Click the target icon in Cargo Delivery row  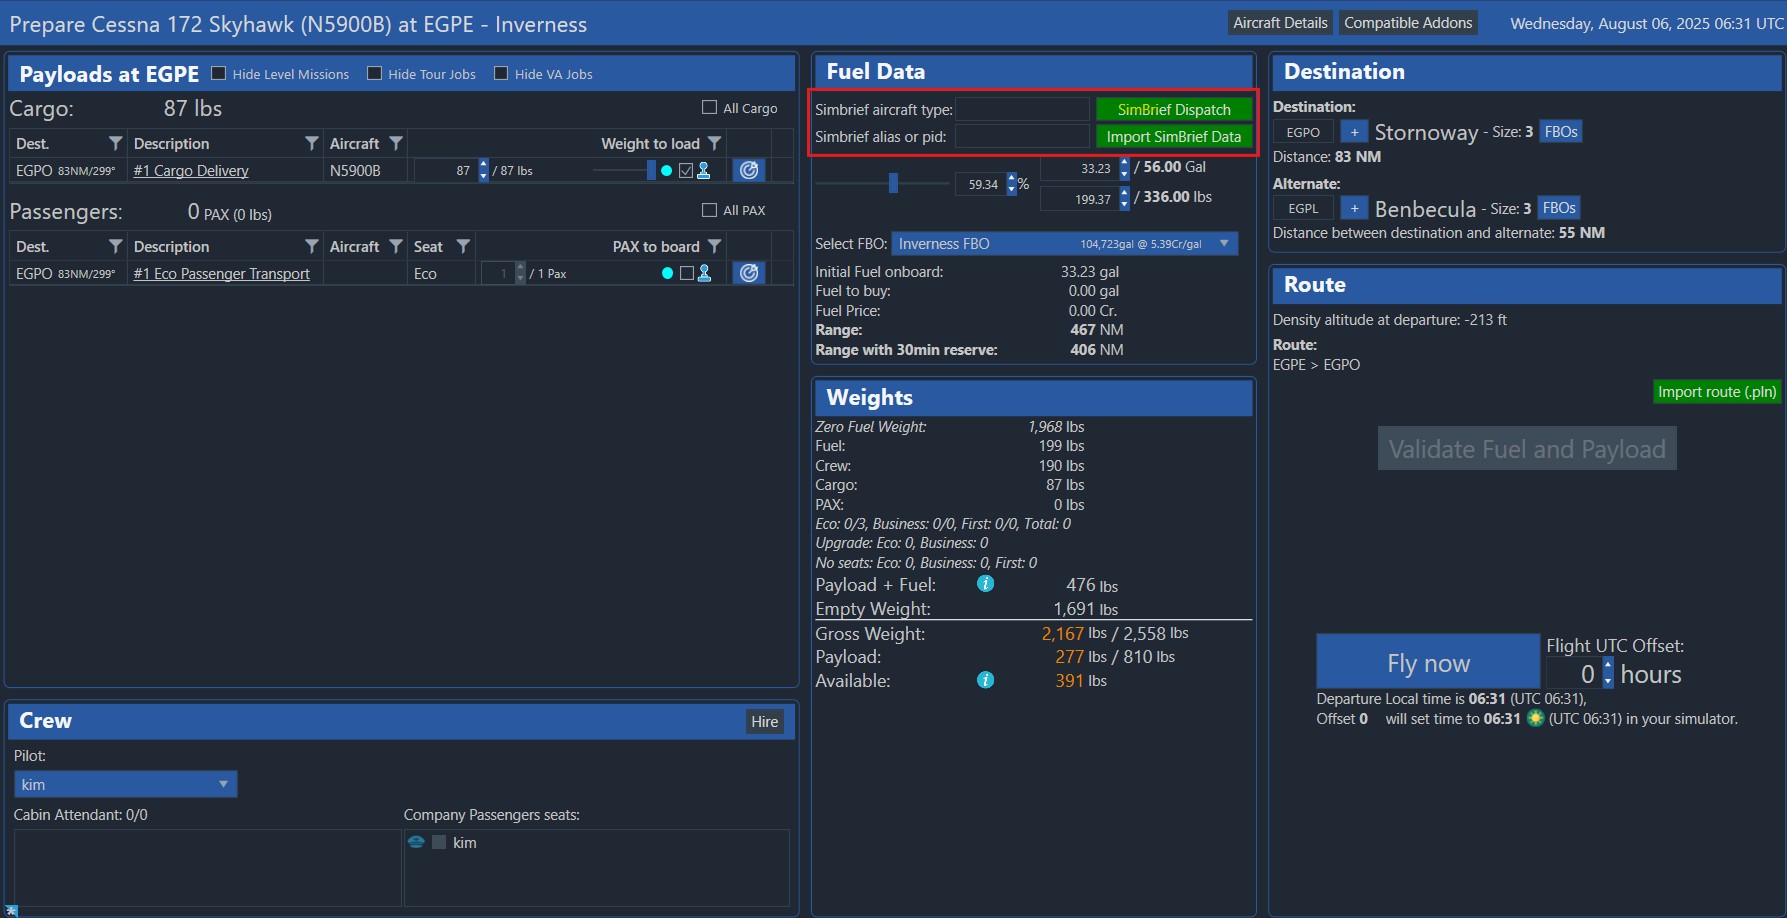pos(749,170)
